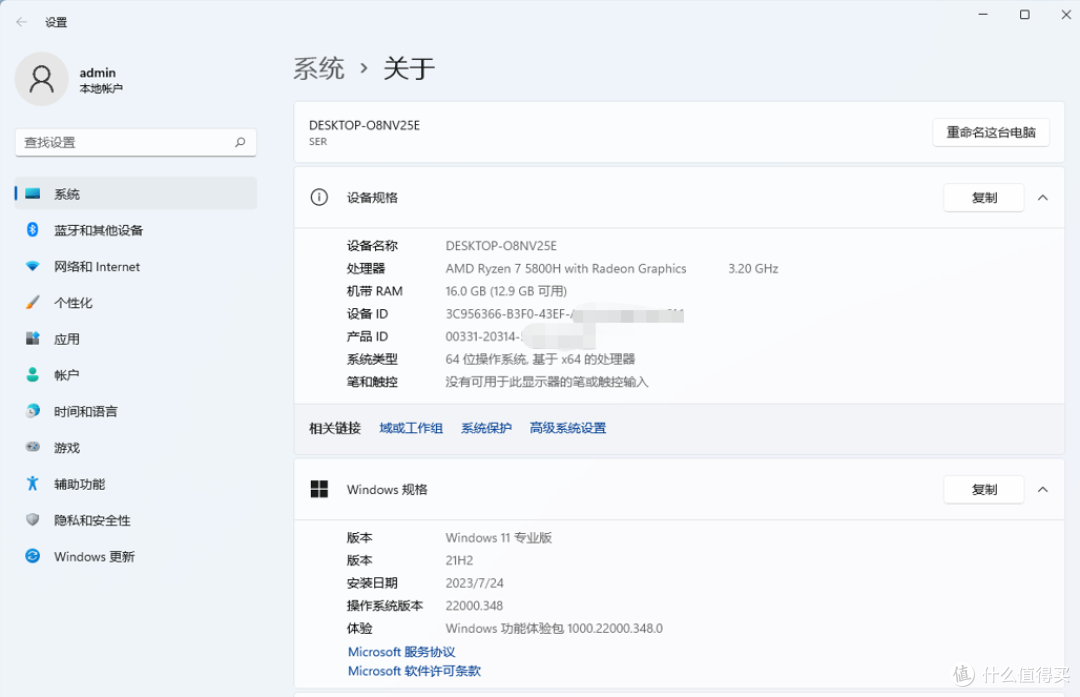This screenshot has height=697, width=1080.
Task: Select the install date 2023/7/24
Action: point(475,583)
